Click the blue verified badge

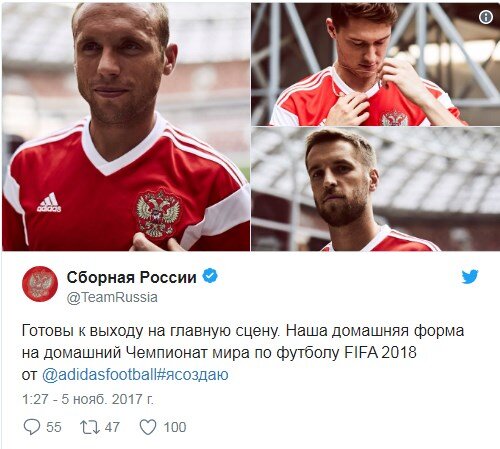tap(210, 276)
